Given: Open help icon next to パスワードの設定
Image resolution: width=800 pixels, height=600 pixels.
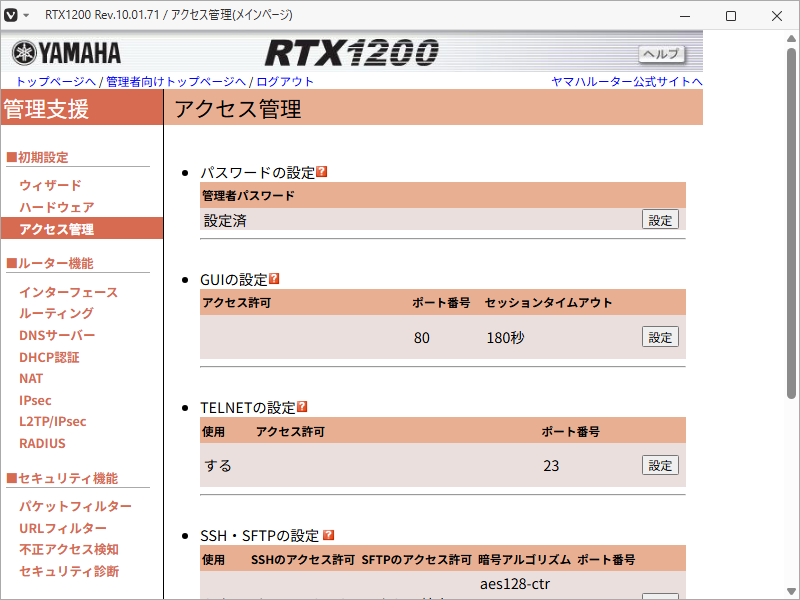Looking at the screenshot, I should pos(321,172).
